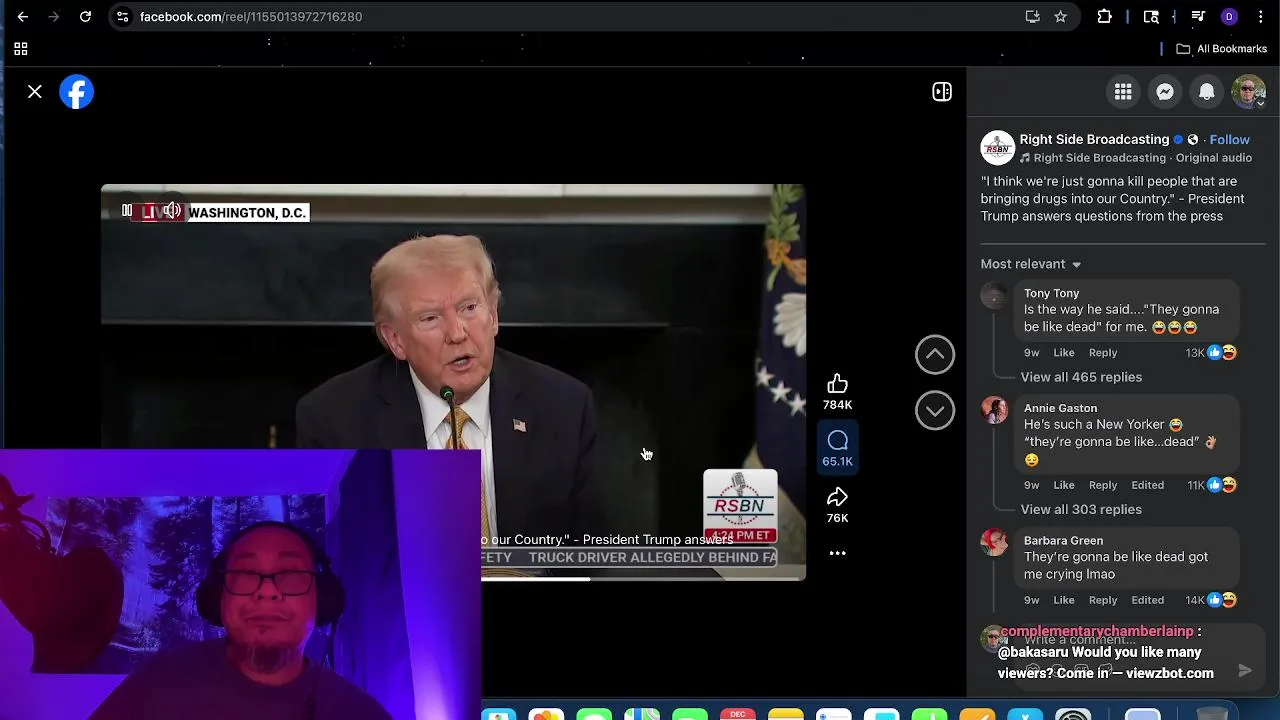Open Barbara Green's profile name
Image resolution: width=1280 pixels, height=720 pixels.
click(1063, 540)
